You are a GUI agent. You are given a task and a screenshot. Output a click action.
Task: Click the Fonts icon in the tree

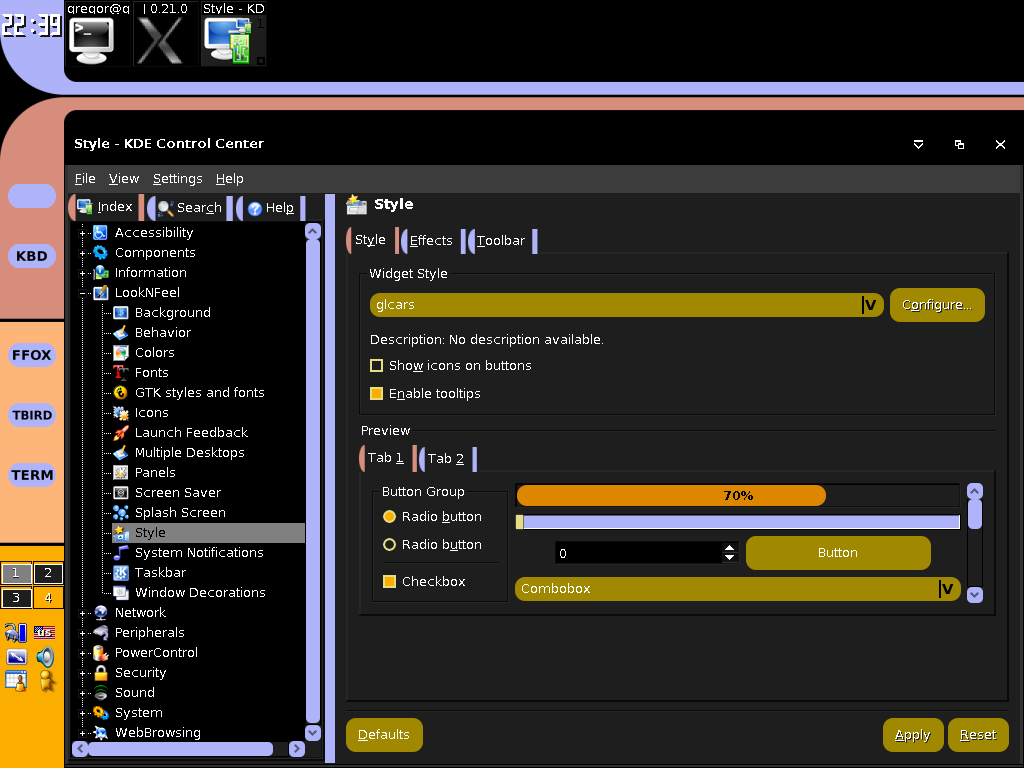[x=121, y=373]
